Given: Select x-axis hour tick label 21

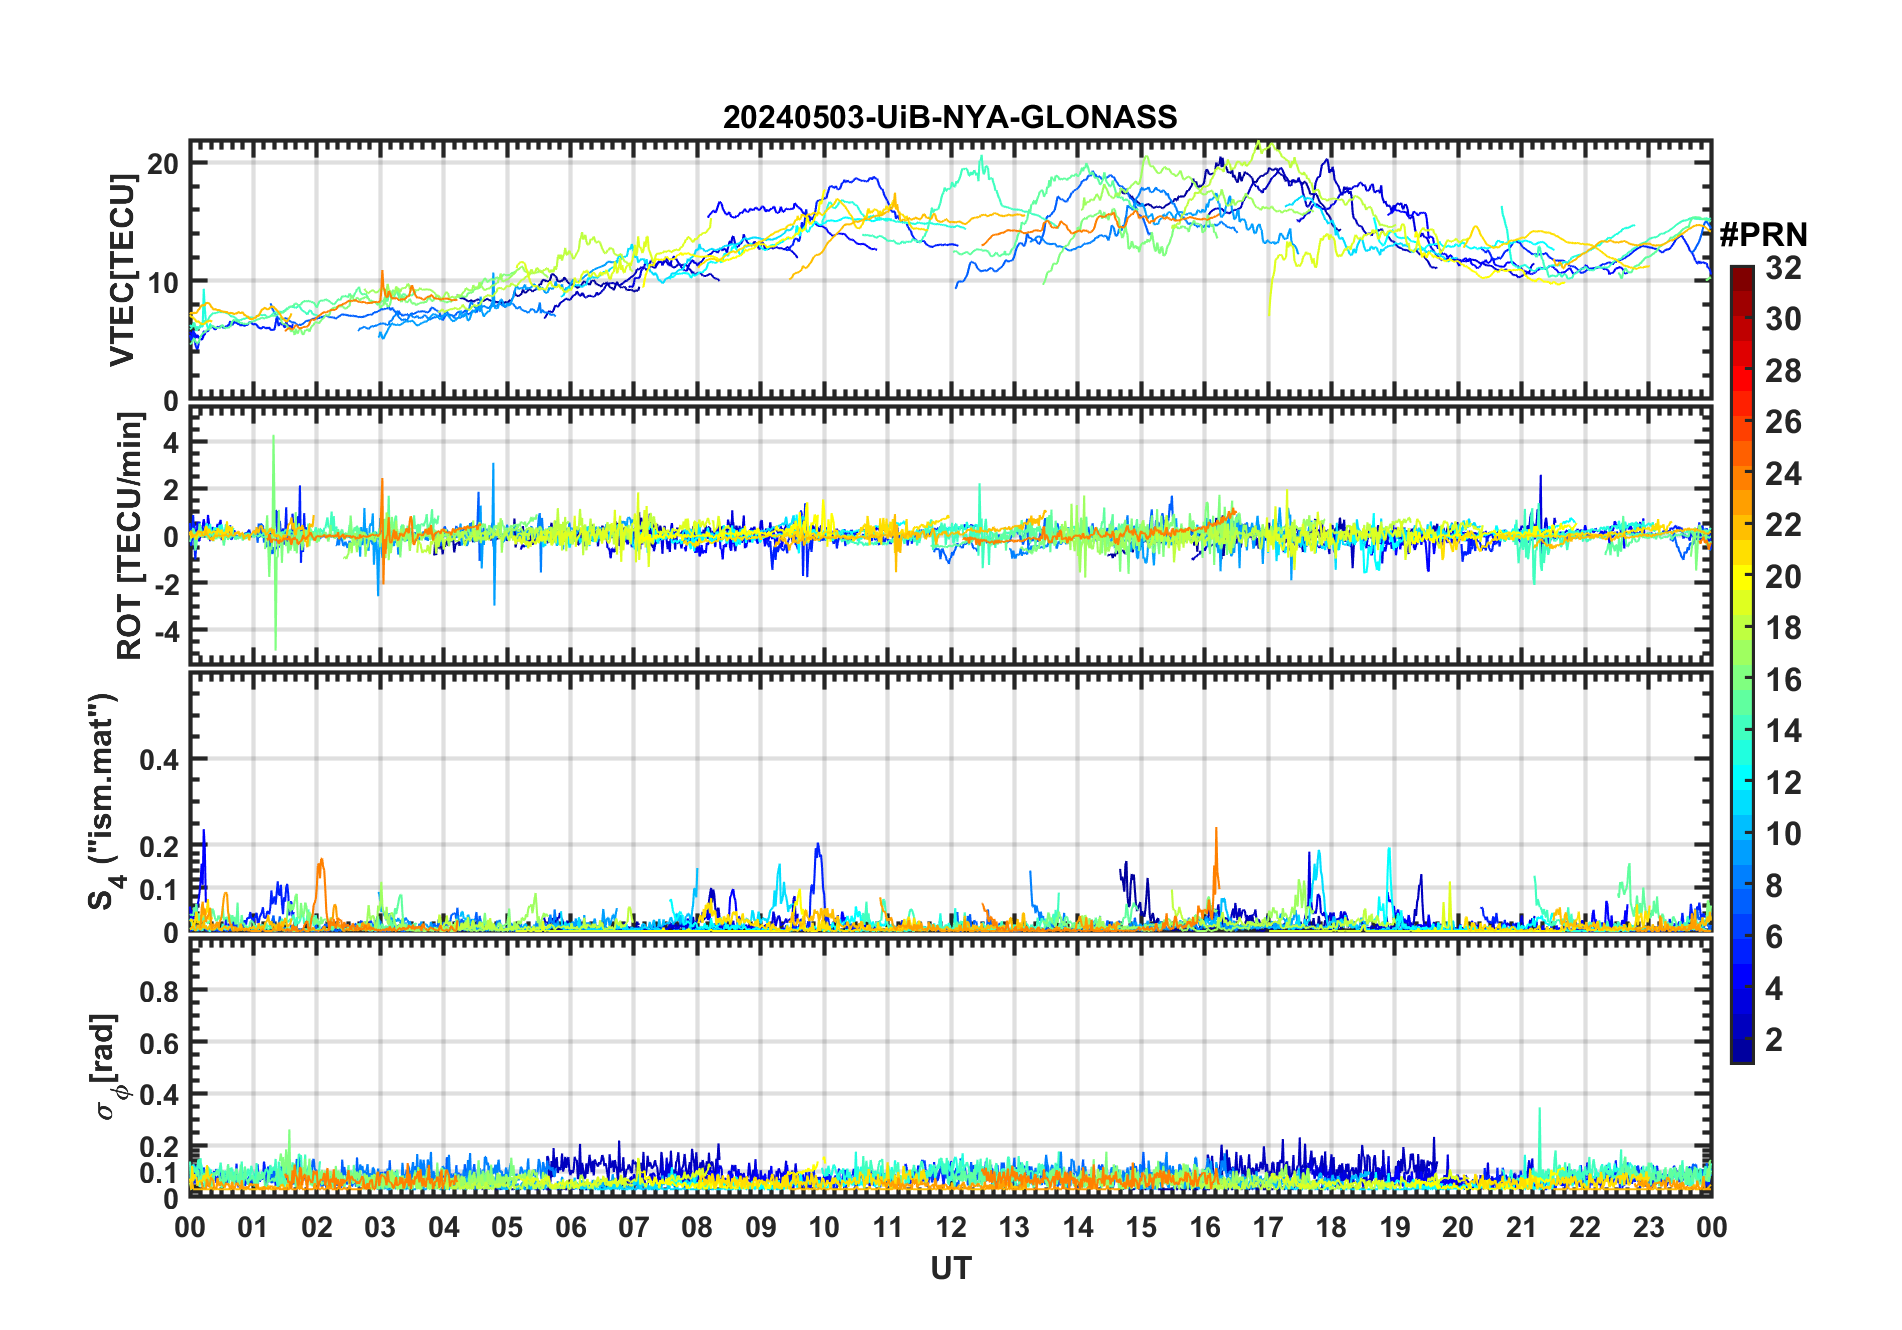Looking at the screenshot, I should [x=1521, y=1227].
